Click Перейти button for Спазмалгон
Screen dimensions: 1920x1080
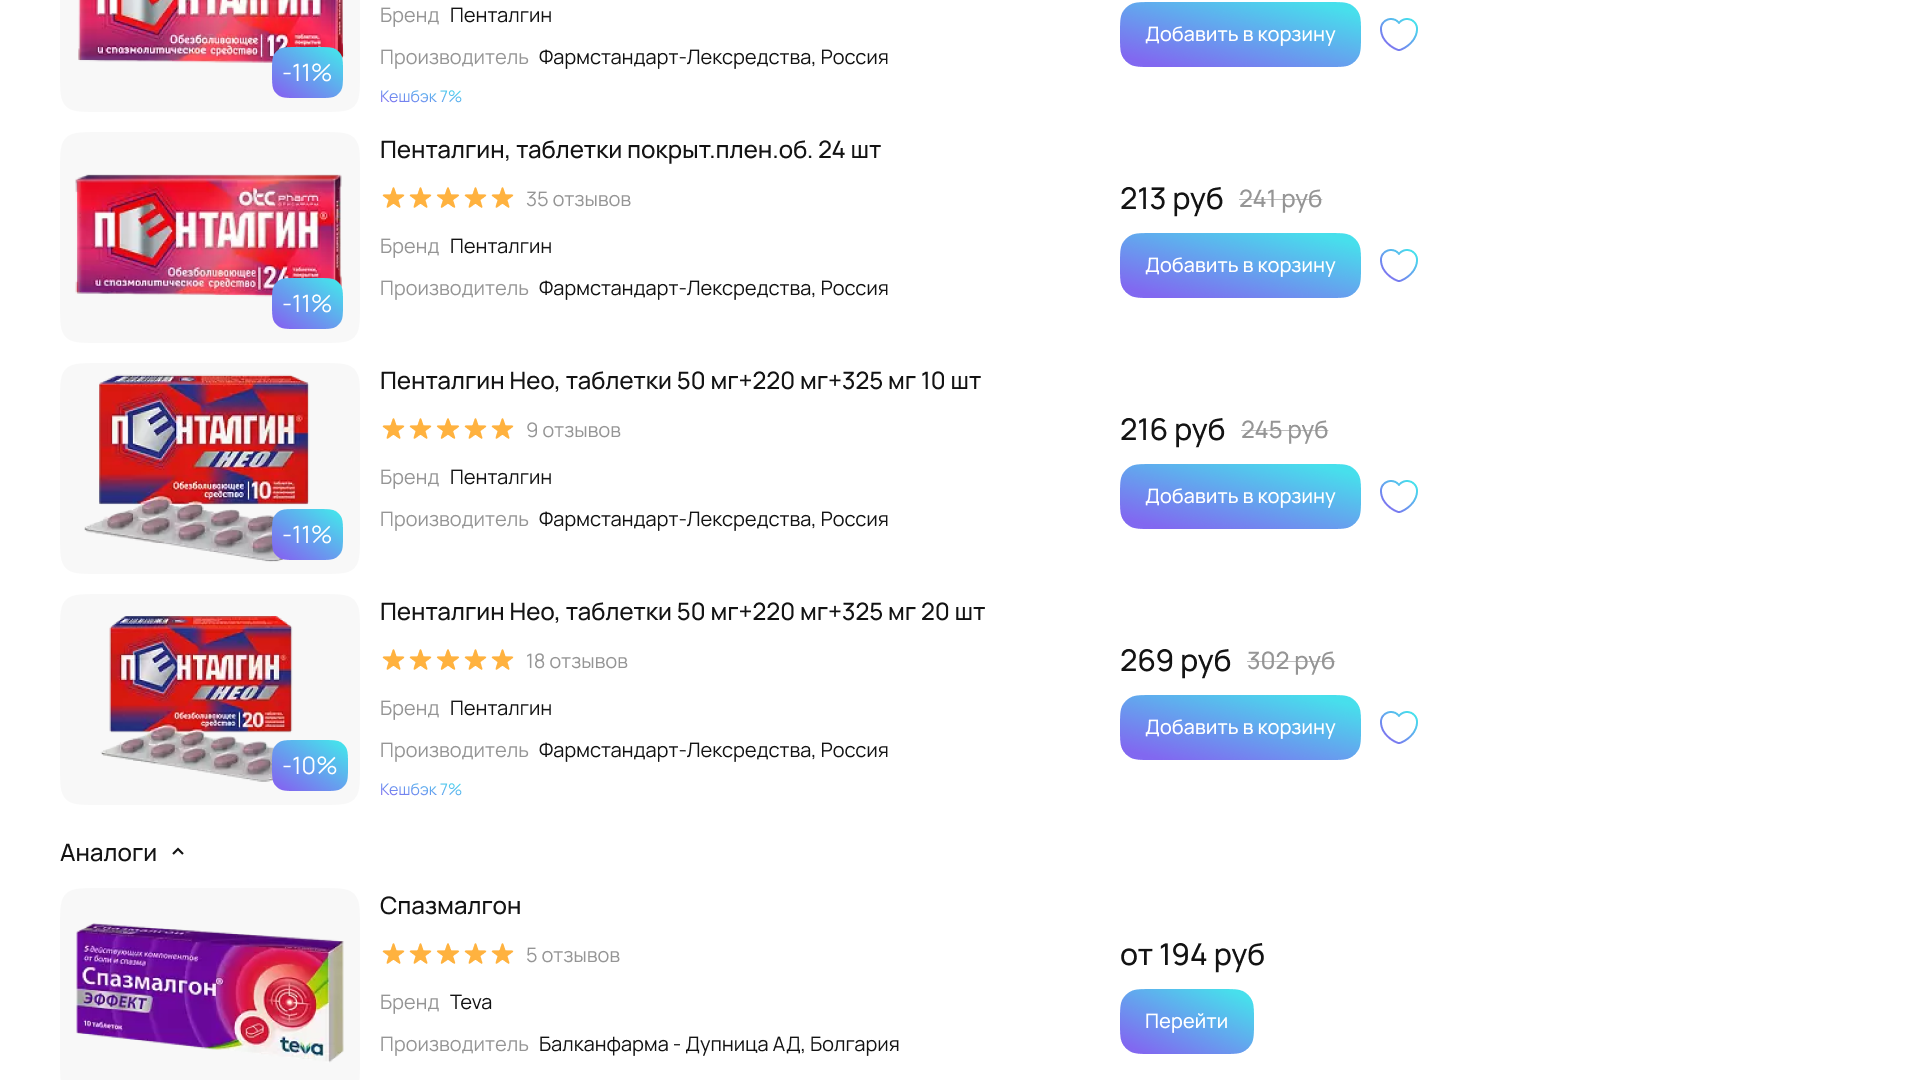(x=1186, y=1021)
